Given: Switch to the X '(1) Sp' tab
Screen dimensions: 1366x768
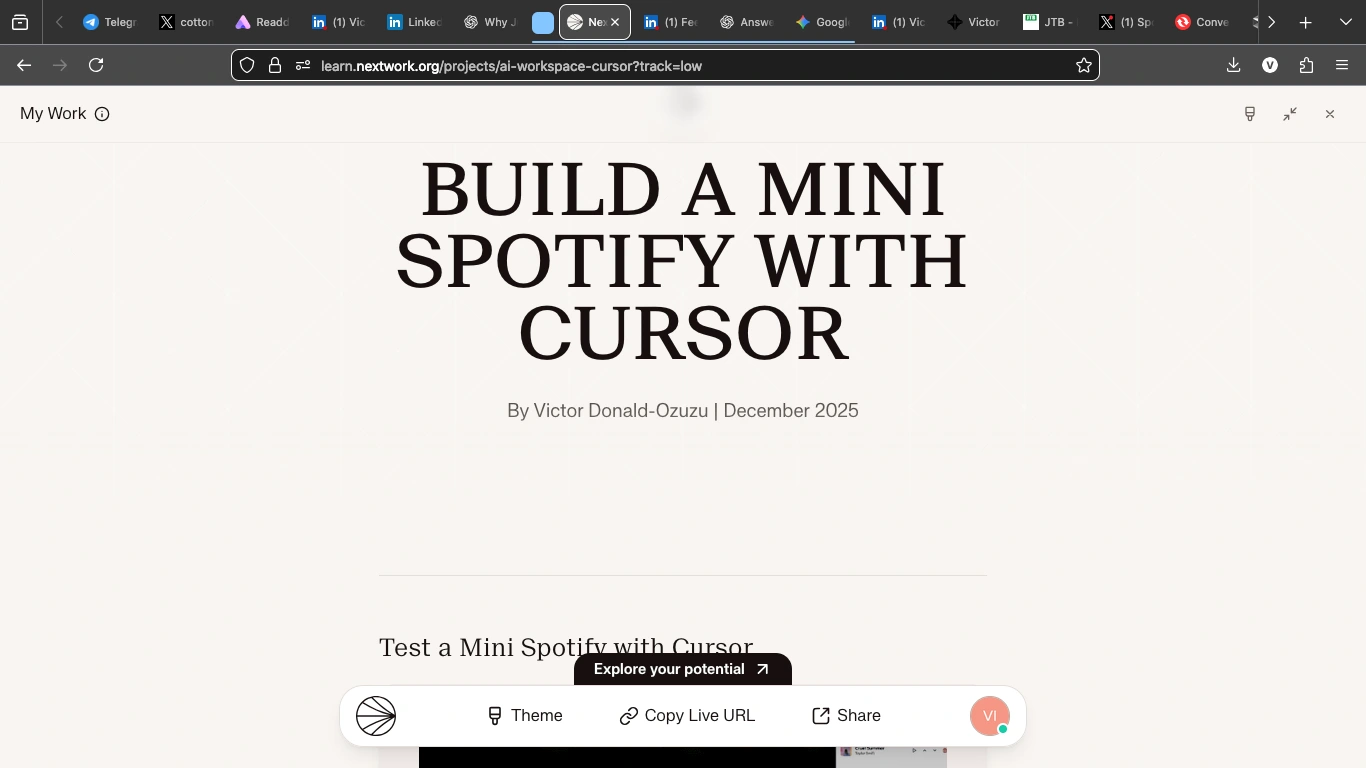Looking at the screenshot, I should pyautogui.click(x=1126, y=22).
